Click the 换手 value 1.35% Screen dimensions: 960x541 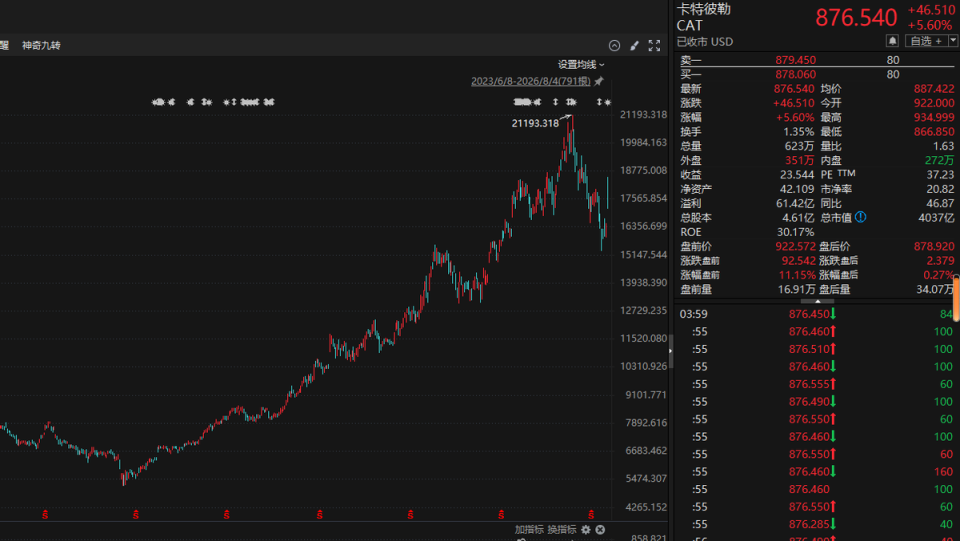[798, 132]
